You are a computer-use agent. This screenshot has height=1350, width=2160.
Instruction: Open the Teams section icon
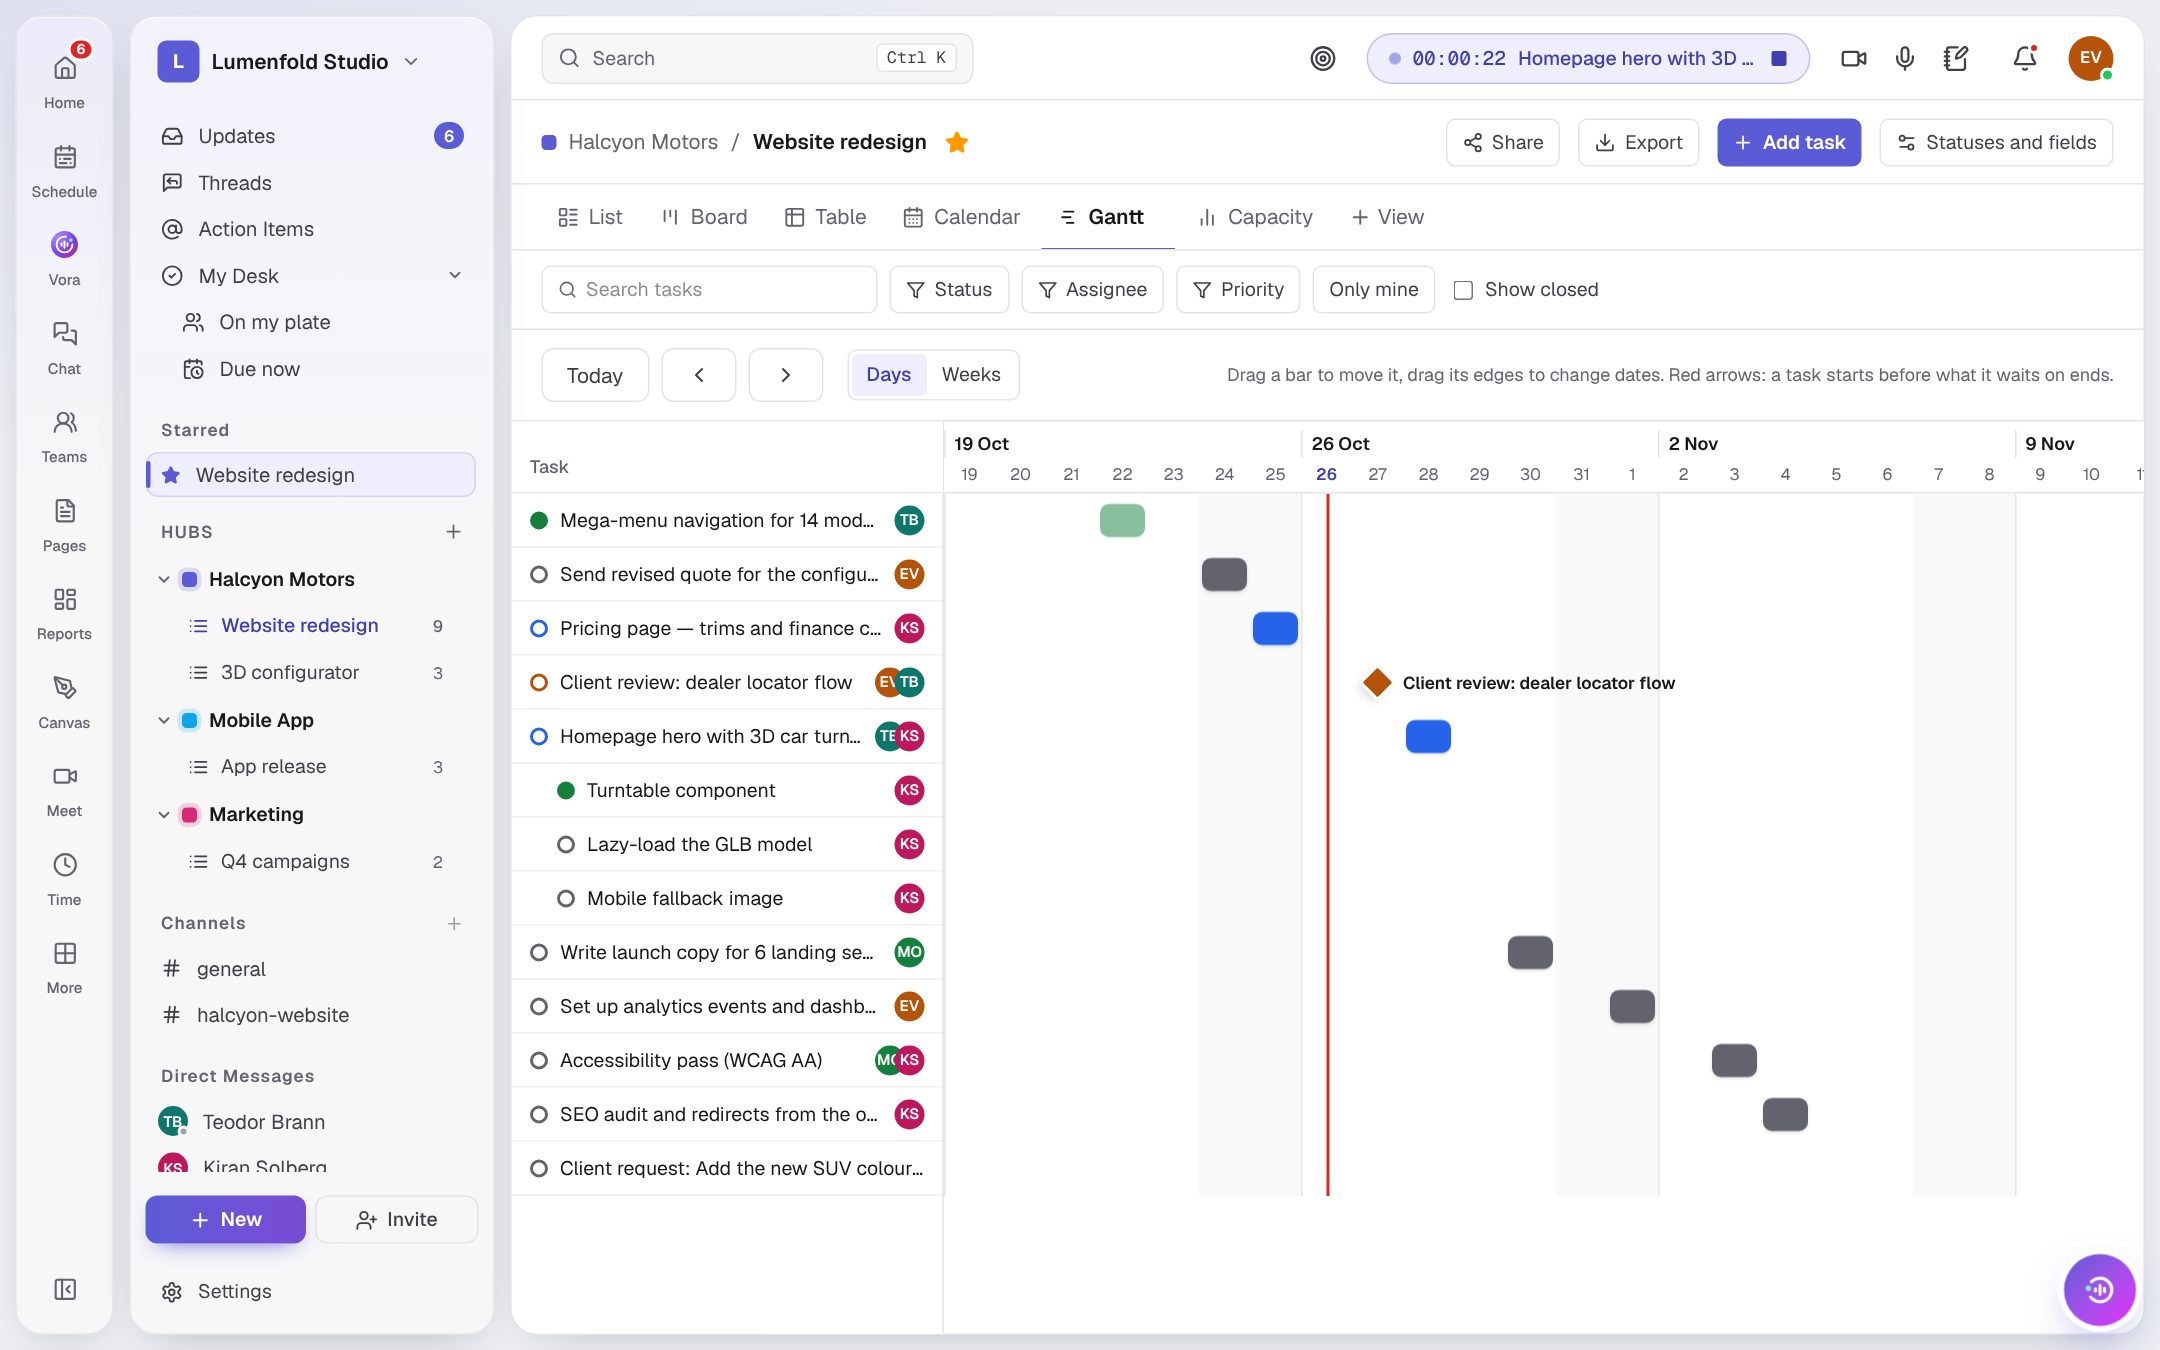[64, 435]
